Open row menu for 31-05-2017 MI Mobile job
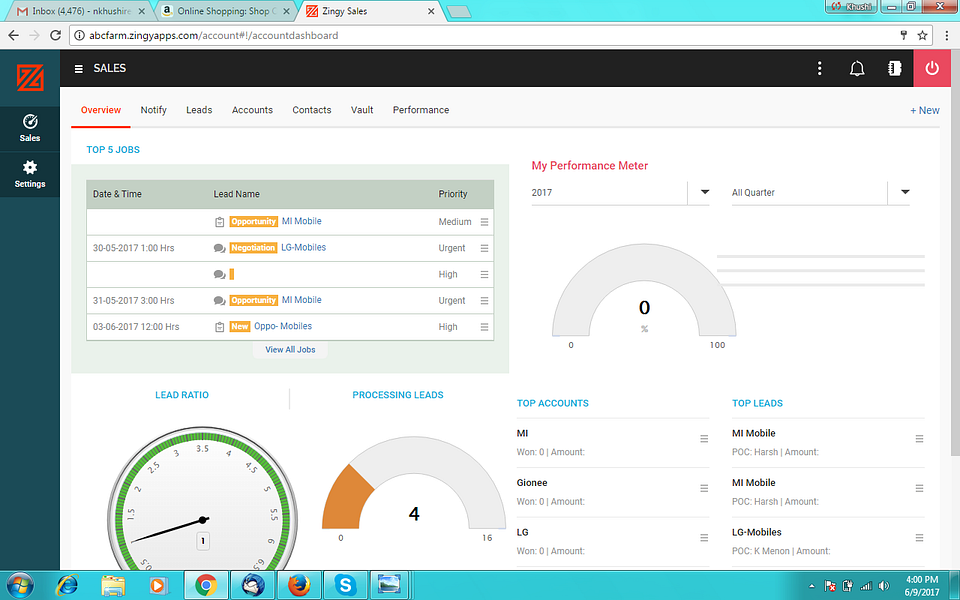Viewport: 960px width, 600px height. [x=484, y=301]
